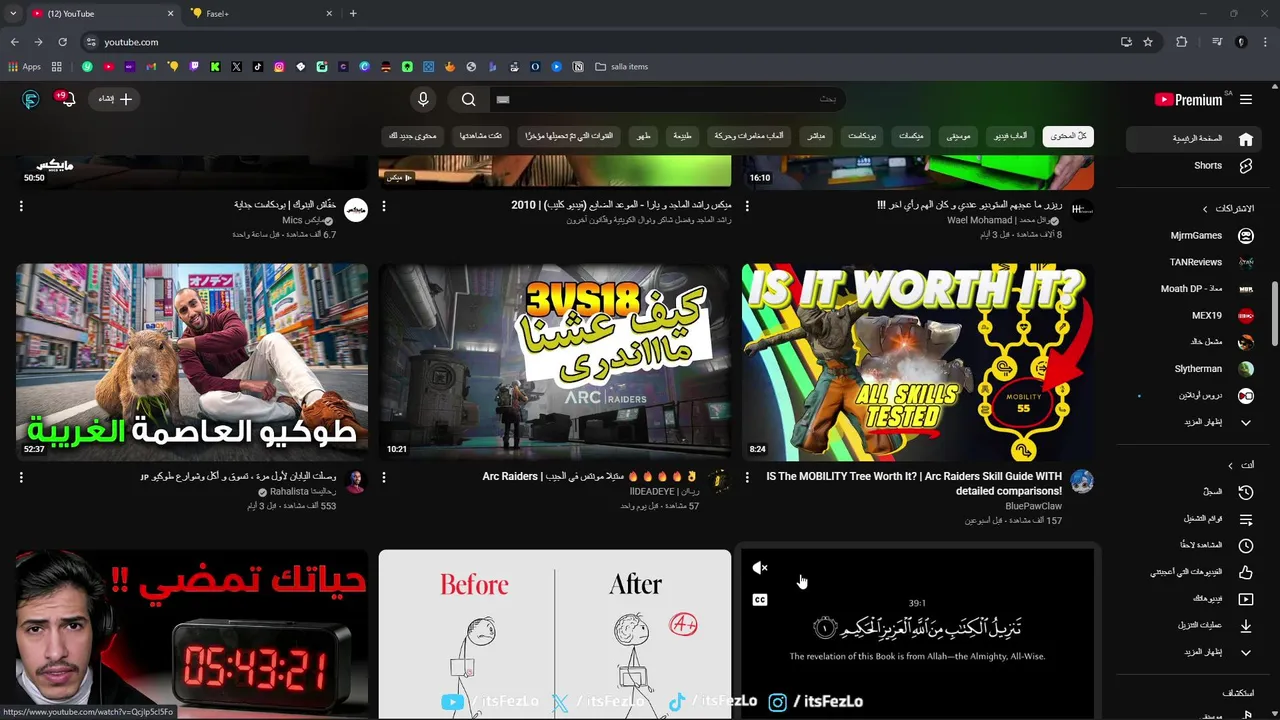This screenshot has height=720, width=1280.
Task: Open options menu for Tokyo Rahalista video
Action: click(x=21, y=478)
